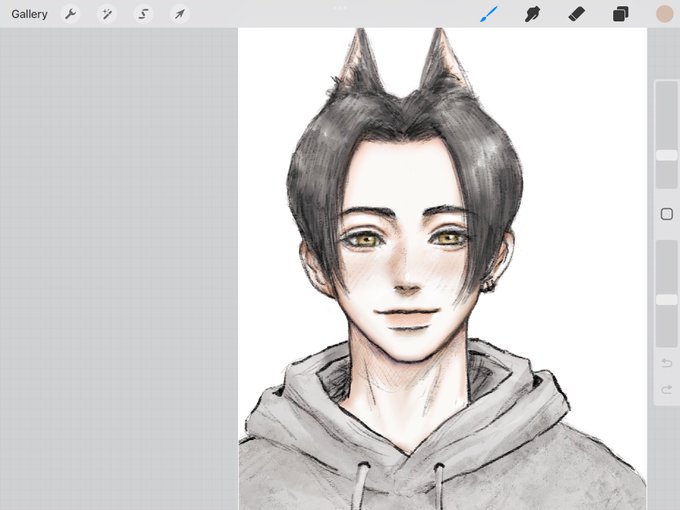Tap the character's right cat ear on canvas
The width and height of the screenshot is (680, 510).
click(x=442, y=61)
